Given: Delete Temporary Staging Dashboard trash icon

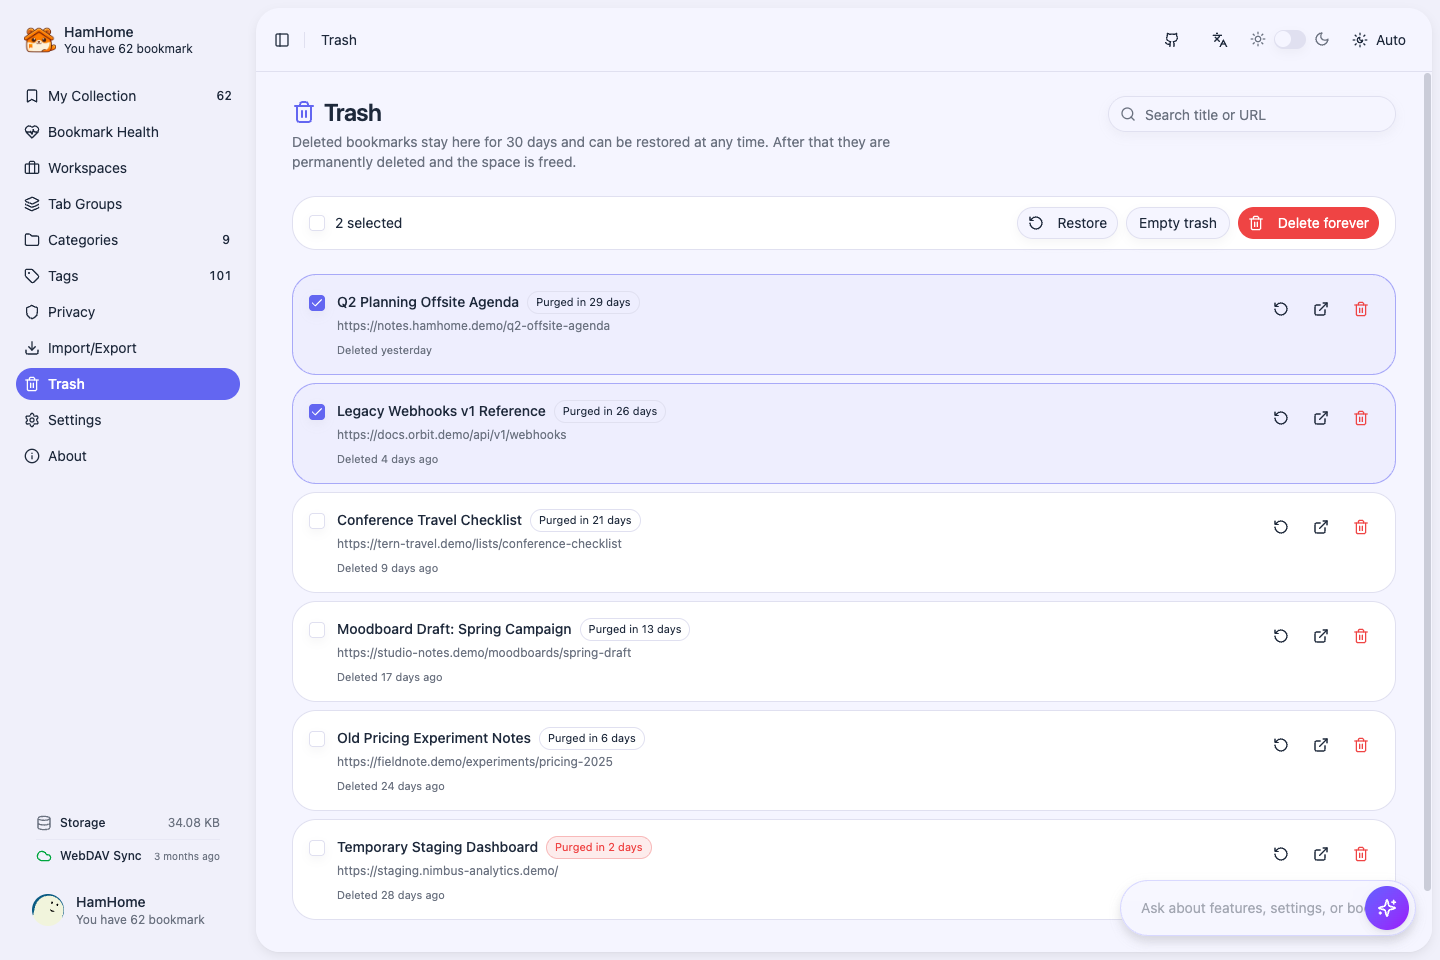Looking at the screenshot, I should pos(1361,854).
